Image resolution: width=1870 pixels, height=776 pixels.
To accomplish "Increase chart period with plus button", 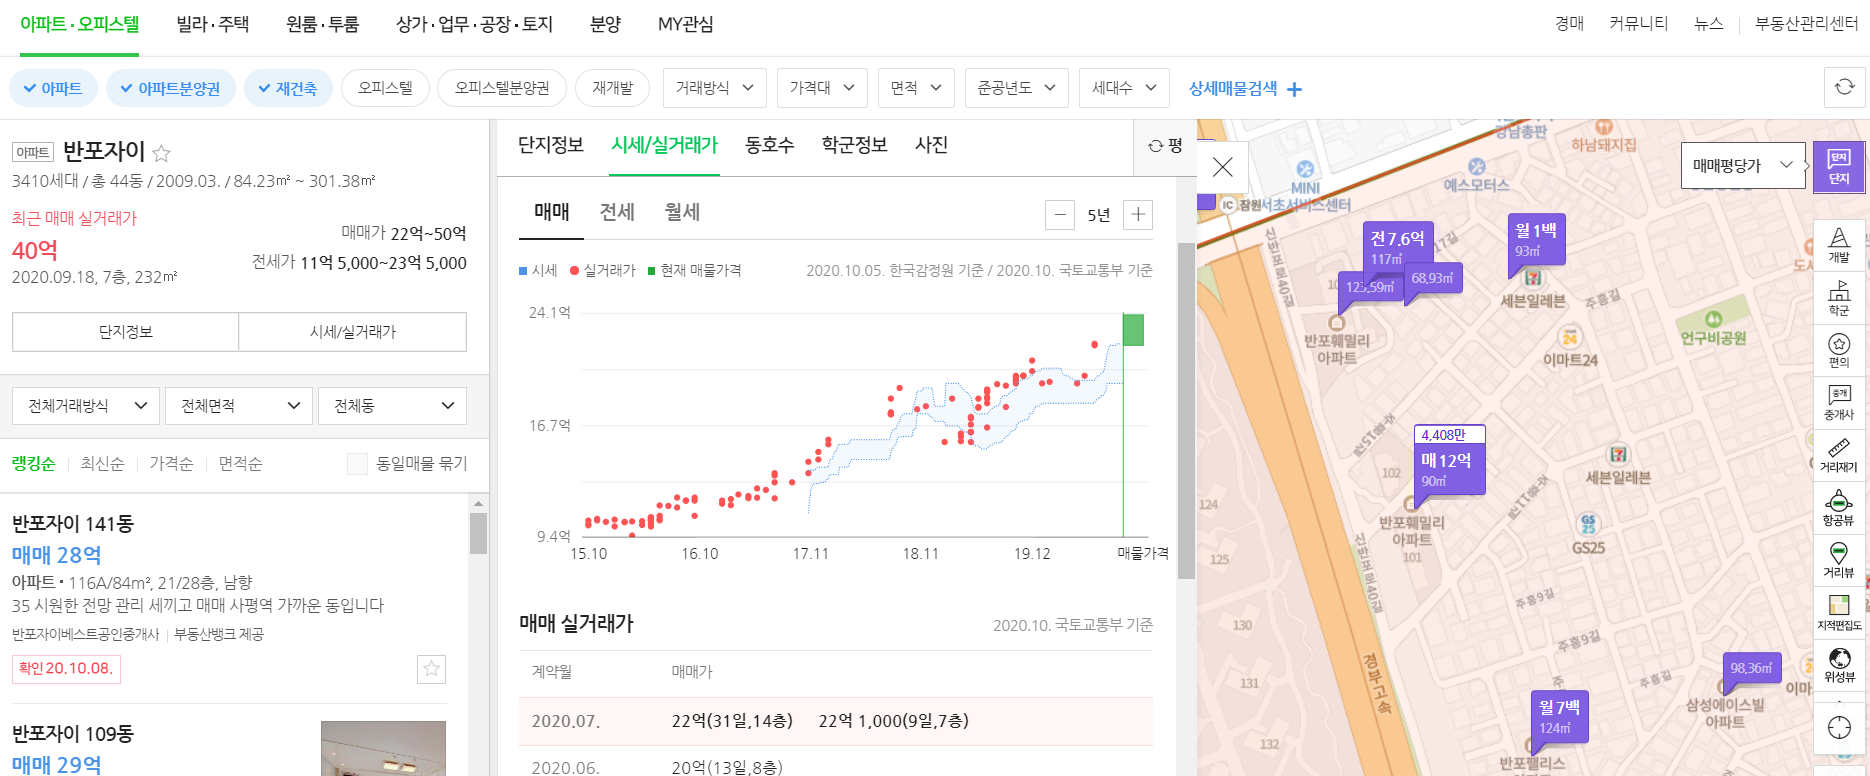I will click(1138, 215).
